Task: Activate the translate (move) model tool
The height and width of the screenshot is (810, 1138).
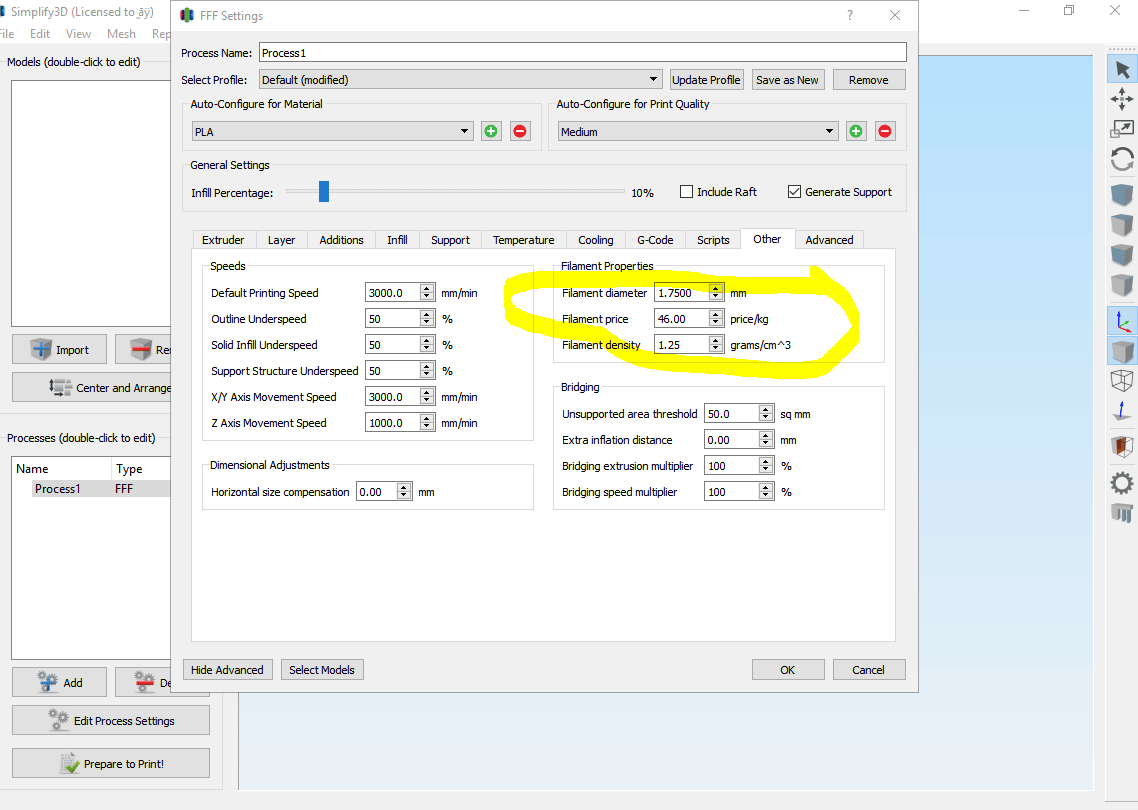Action: click(x=1122, y=99)
